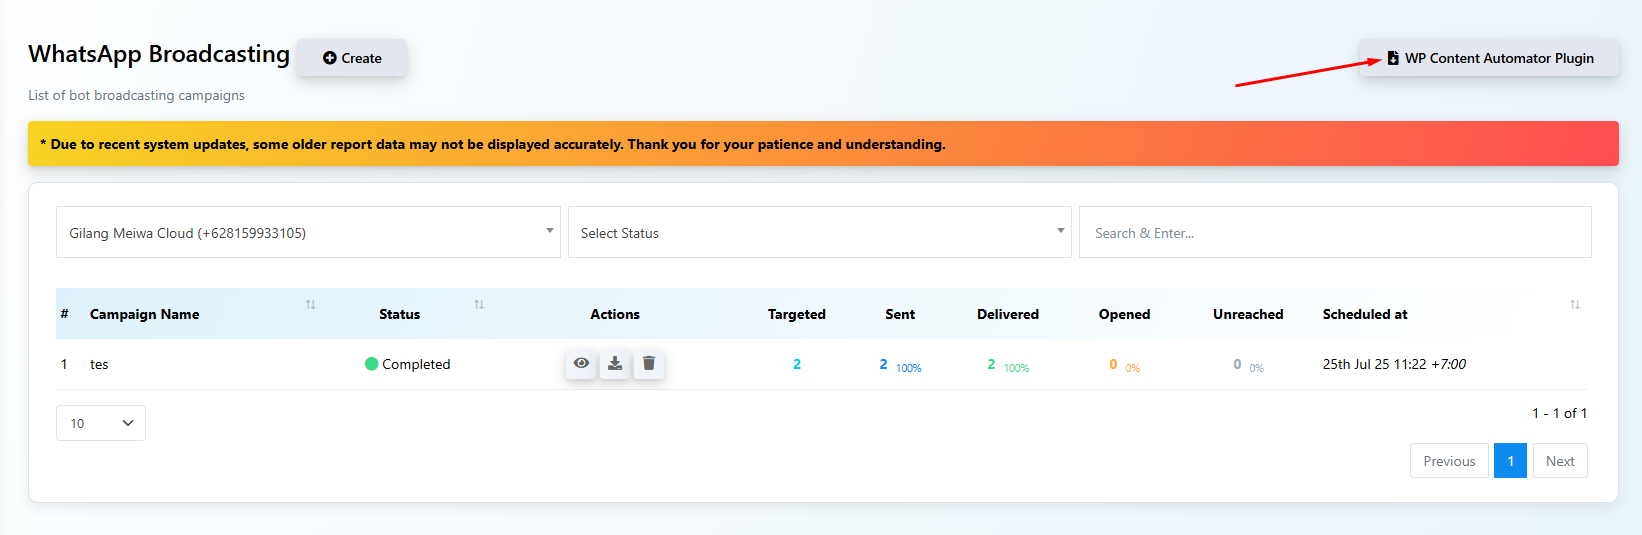Sort by Status column arrows
Screen dimensions: 1642x535
pos(479,305)
